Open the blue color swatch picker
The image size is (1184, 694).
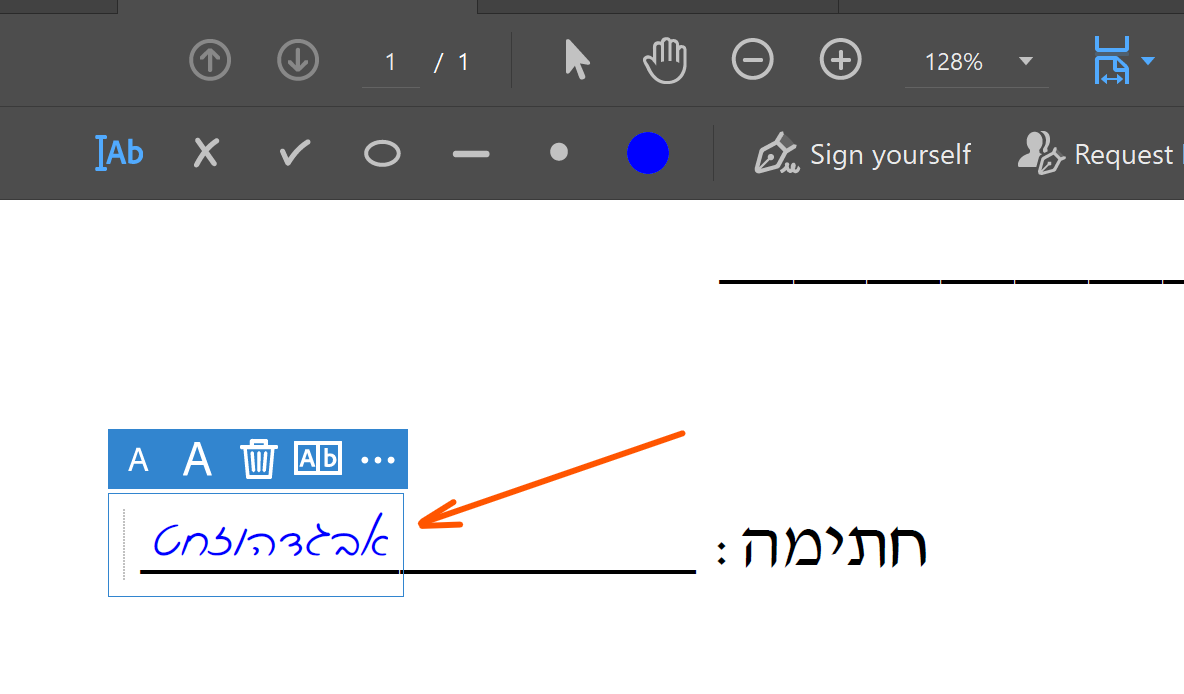pyautogui.click(x=648, y=153)
